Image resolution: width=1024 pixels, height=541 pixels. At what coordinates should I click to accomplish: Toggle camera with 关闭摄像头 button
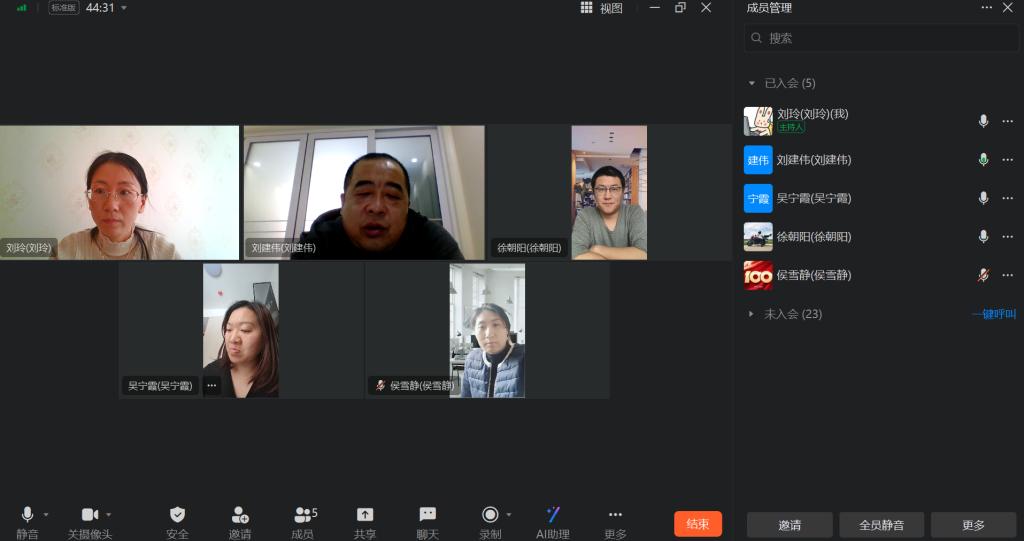point(89,515)
